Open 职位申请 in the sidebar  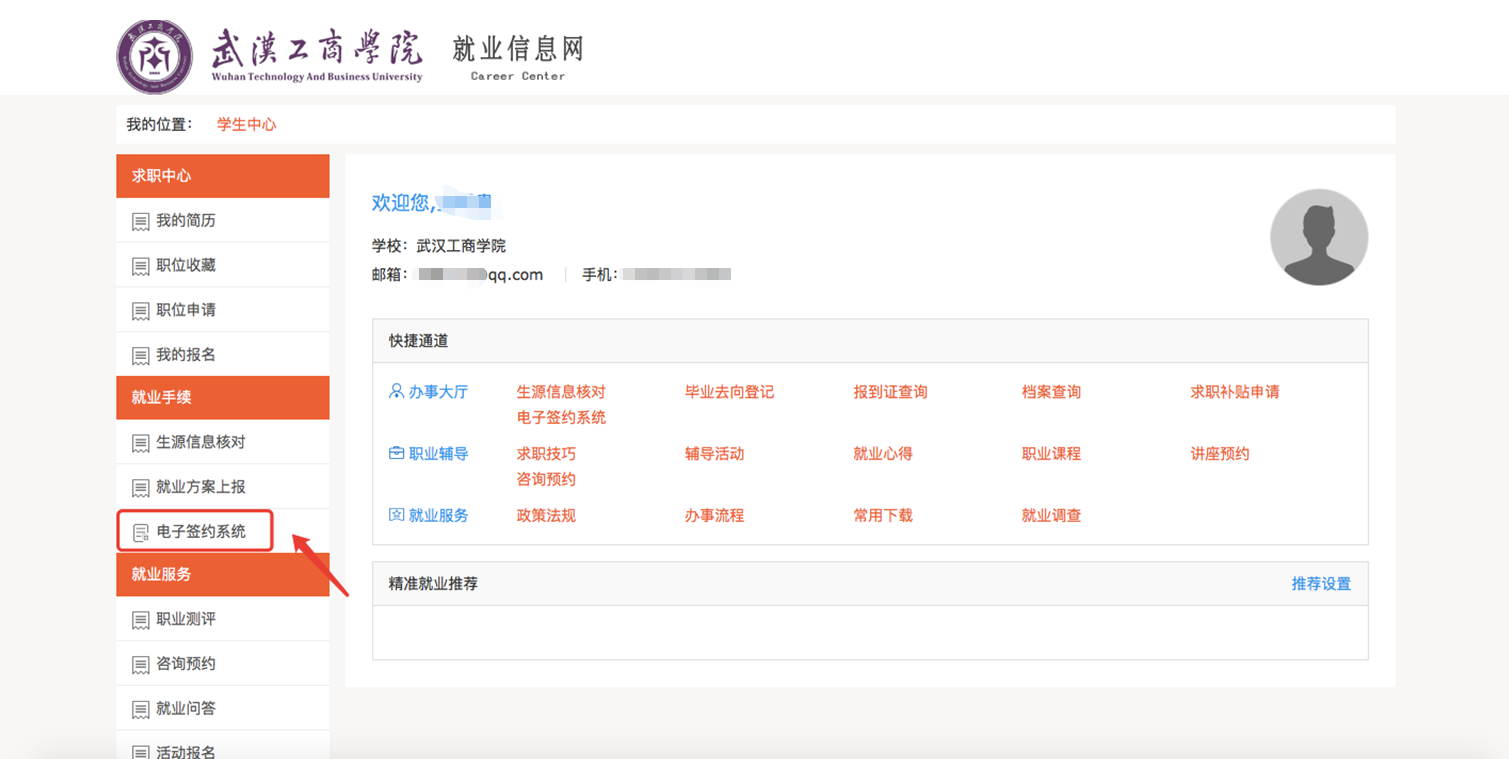click(186, 310)
